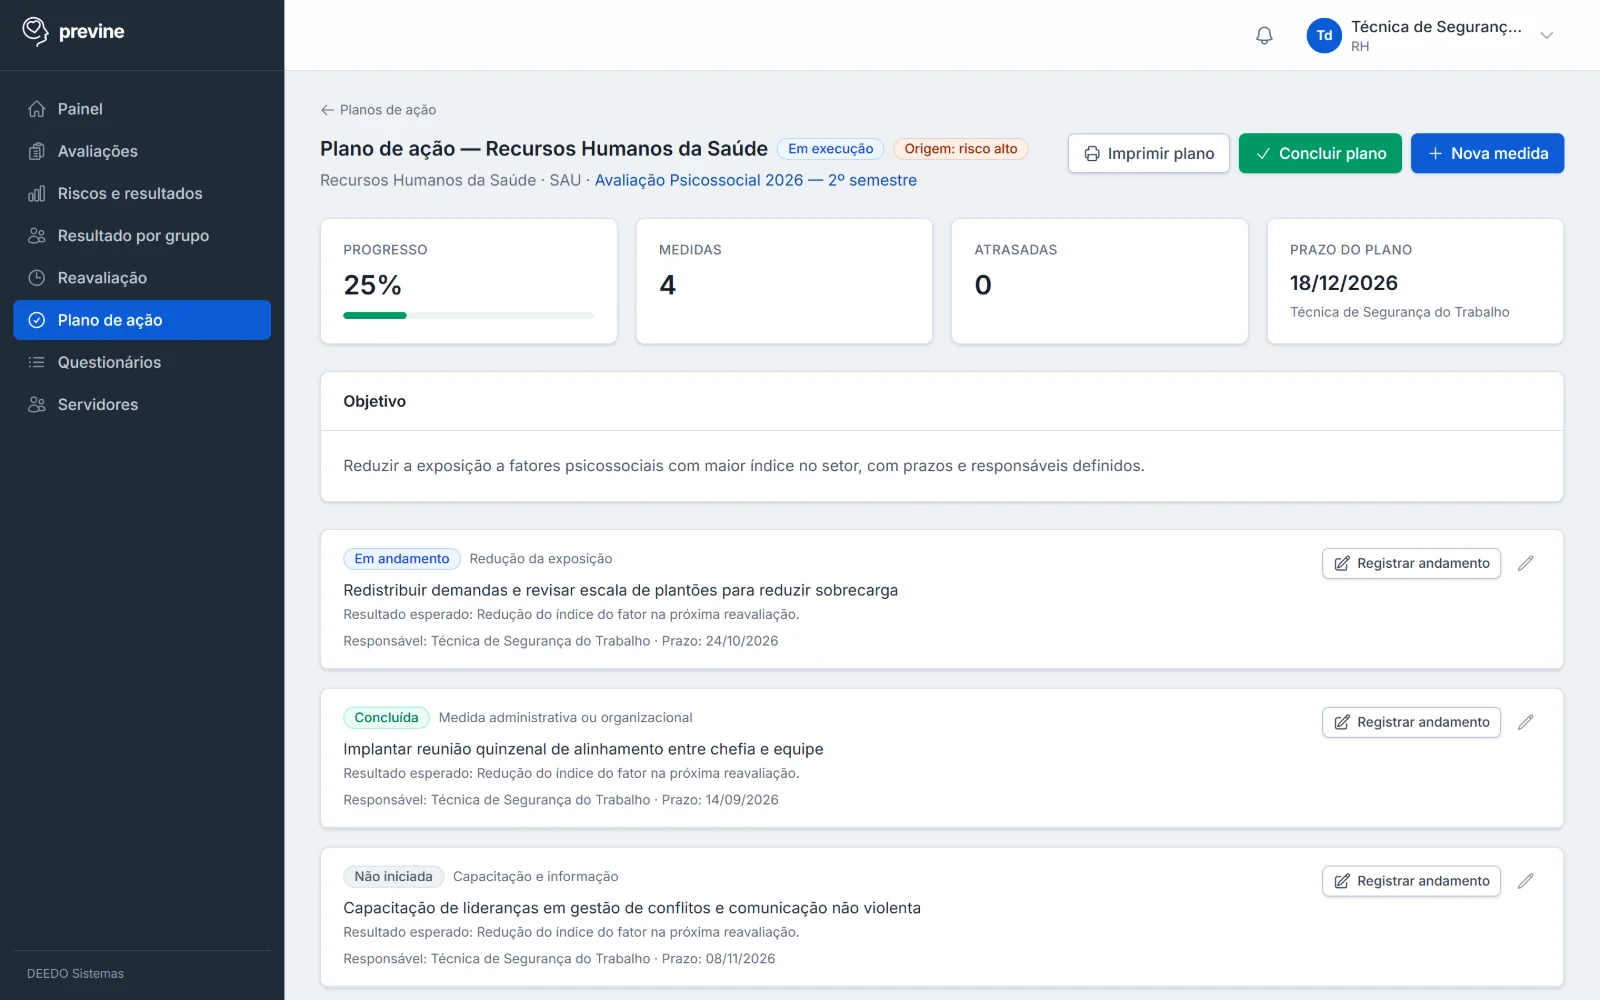Click the Não iniciada status badge
This screenshot has height=1000, width=1600.
(x=393, y=877)
